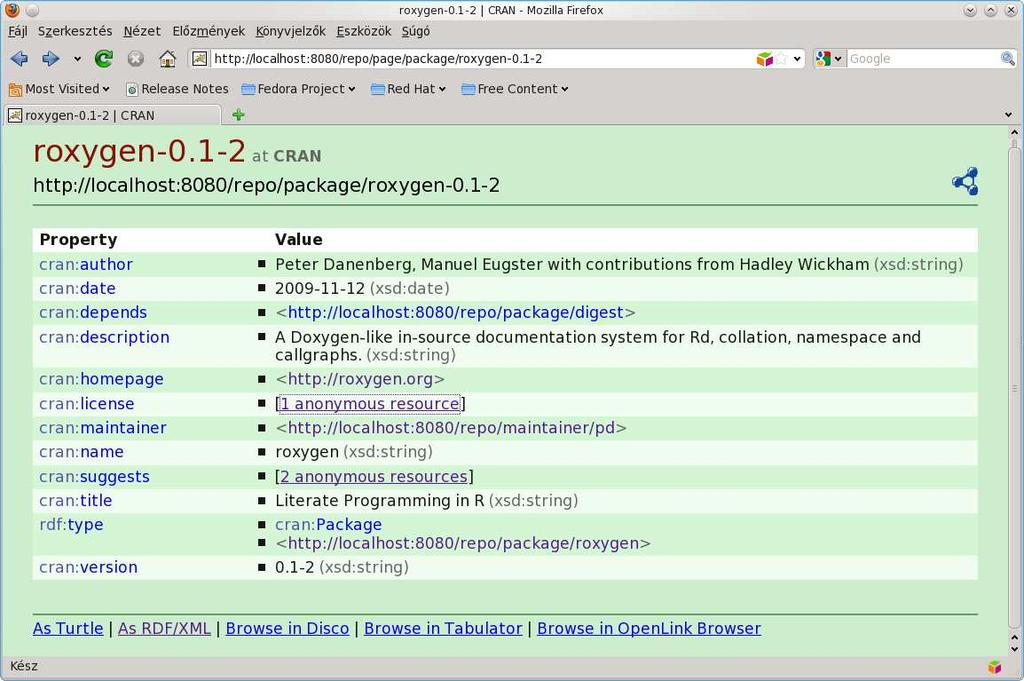The image size is (1024, 681).
Task: View the page As RDF/XML
Action: coord(165,629)
